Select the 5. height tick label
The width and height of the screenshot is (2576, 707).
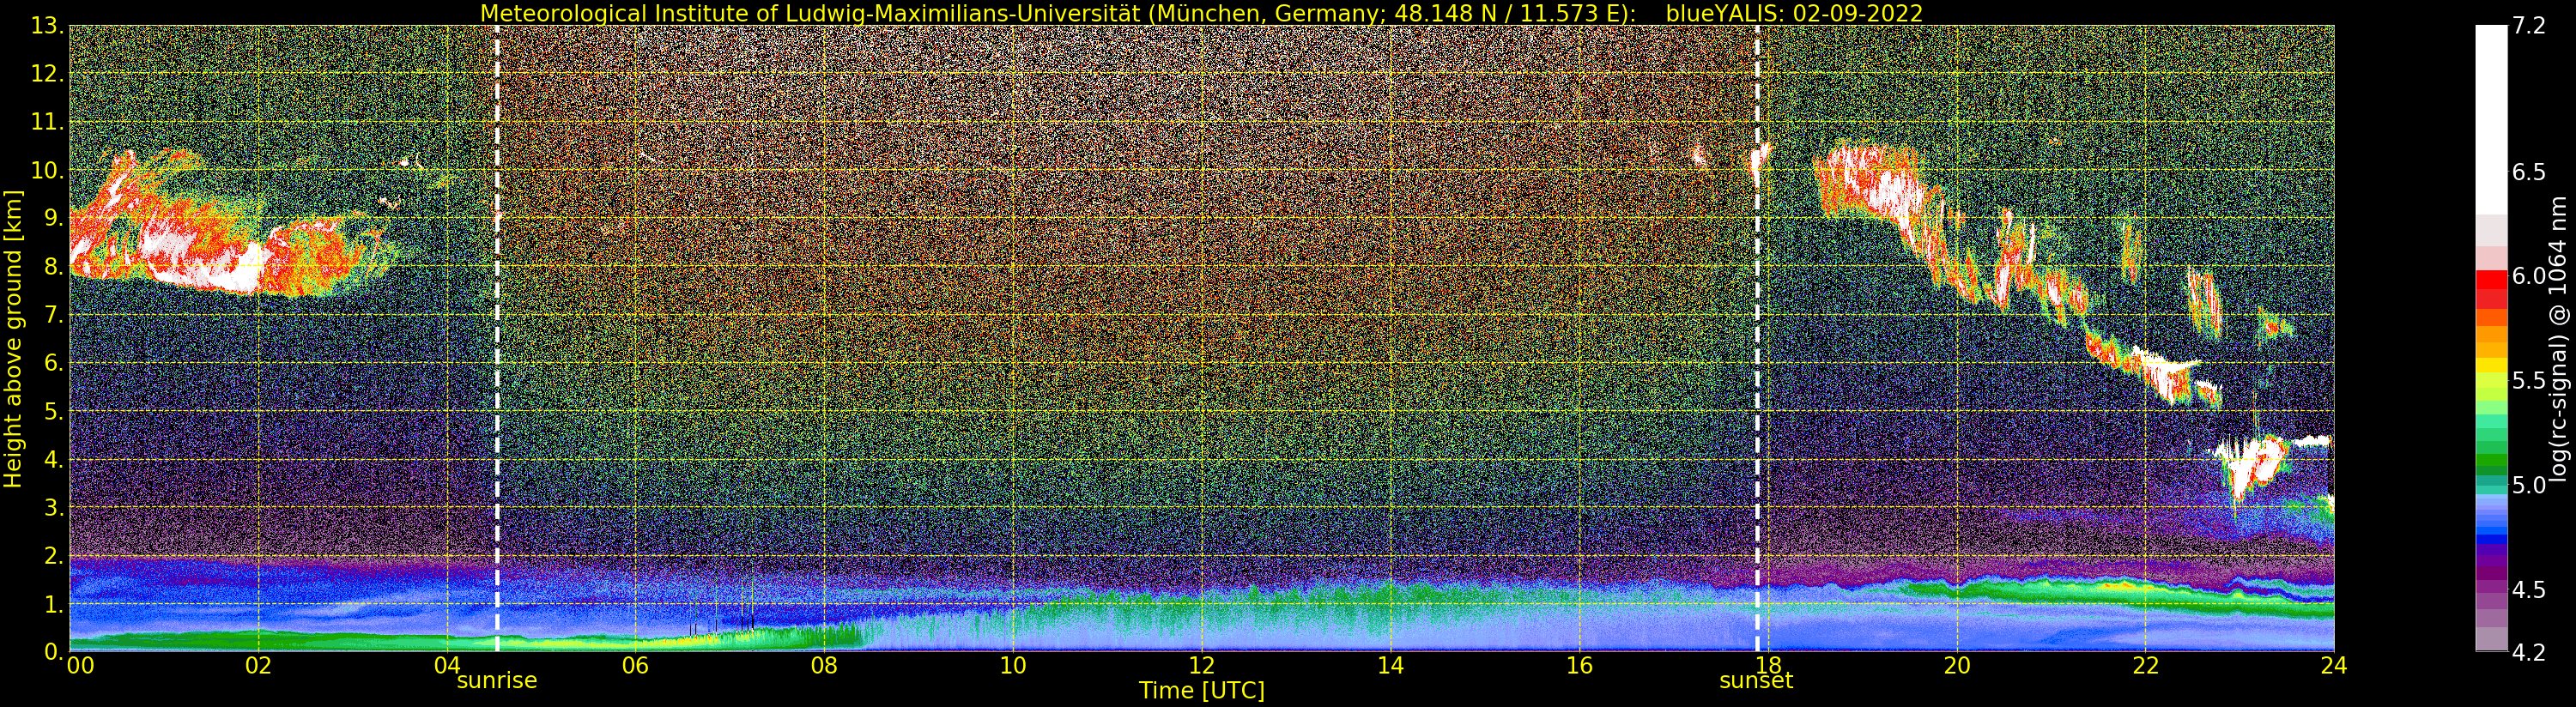pyautogui.click(x=54, y=411)
